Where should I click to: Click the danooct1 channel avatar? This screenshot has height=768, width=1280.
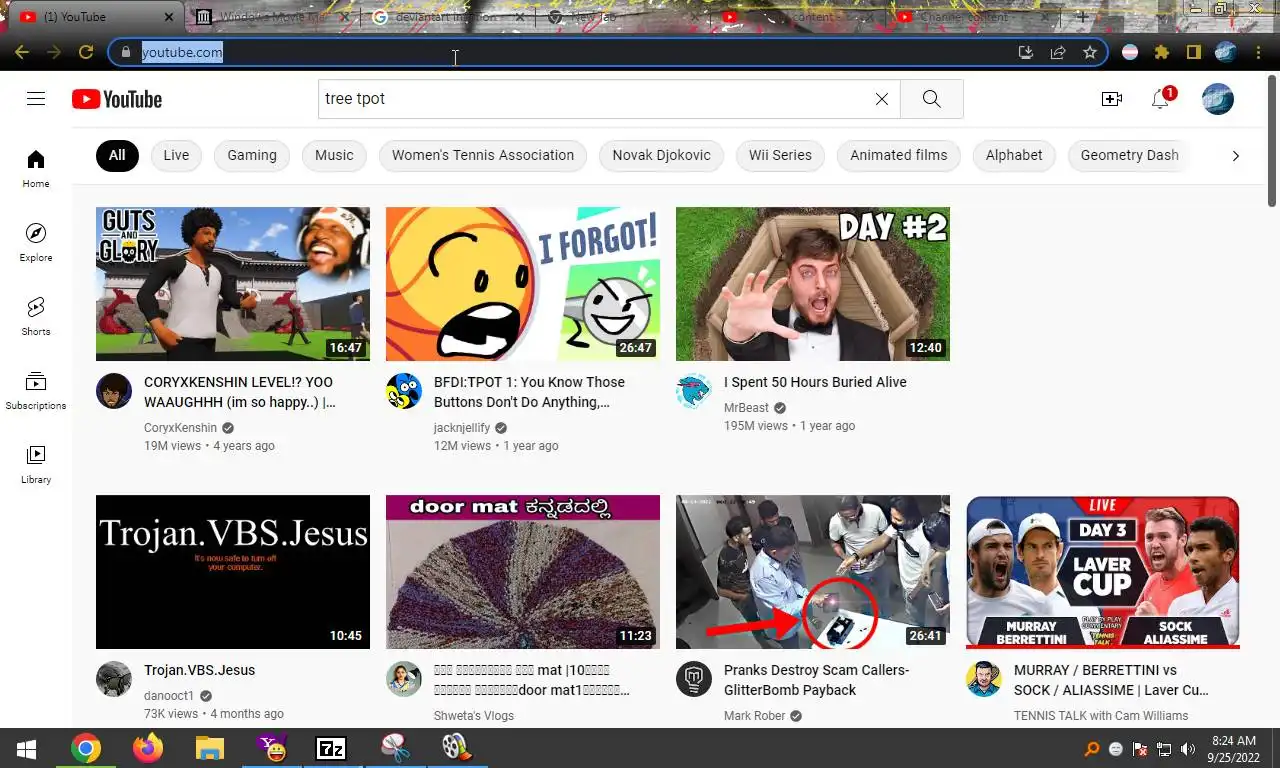click(114, 679)
